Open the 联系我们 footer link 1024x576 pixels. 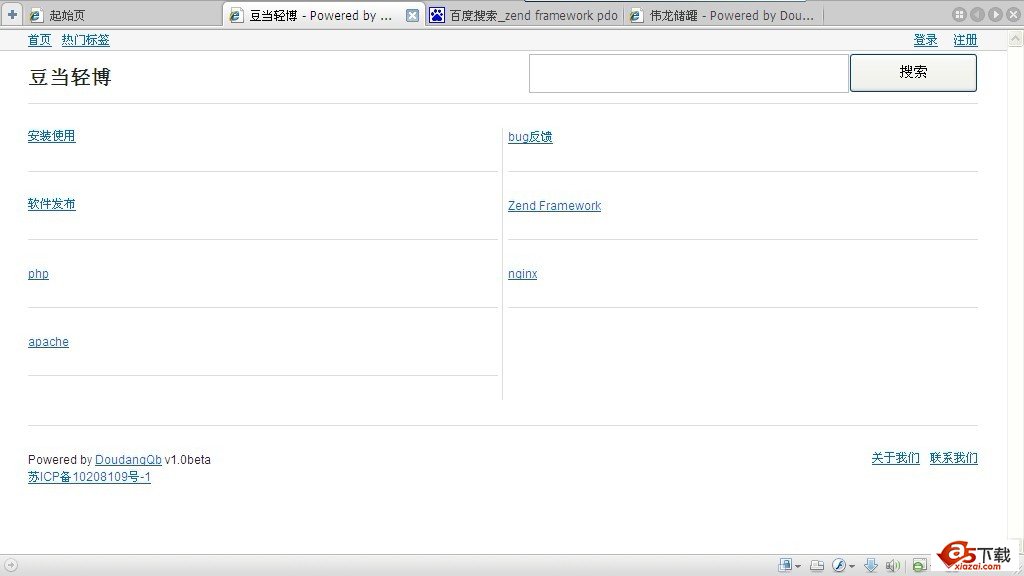[953, 458]
